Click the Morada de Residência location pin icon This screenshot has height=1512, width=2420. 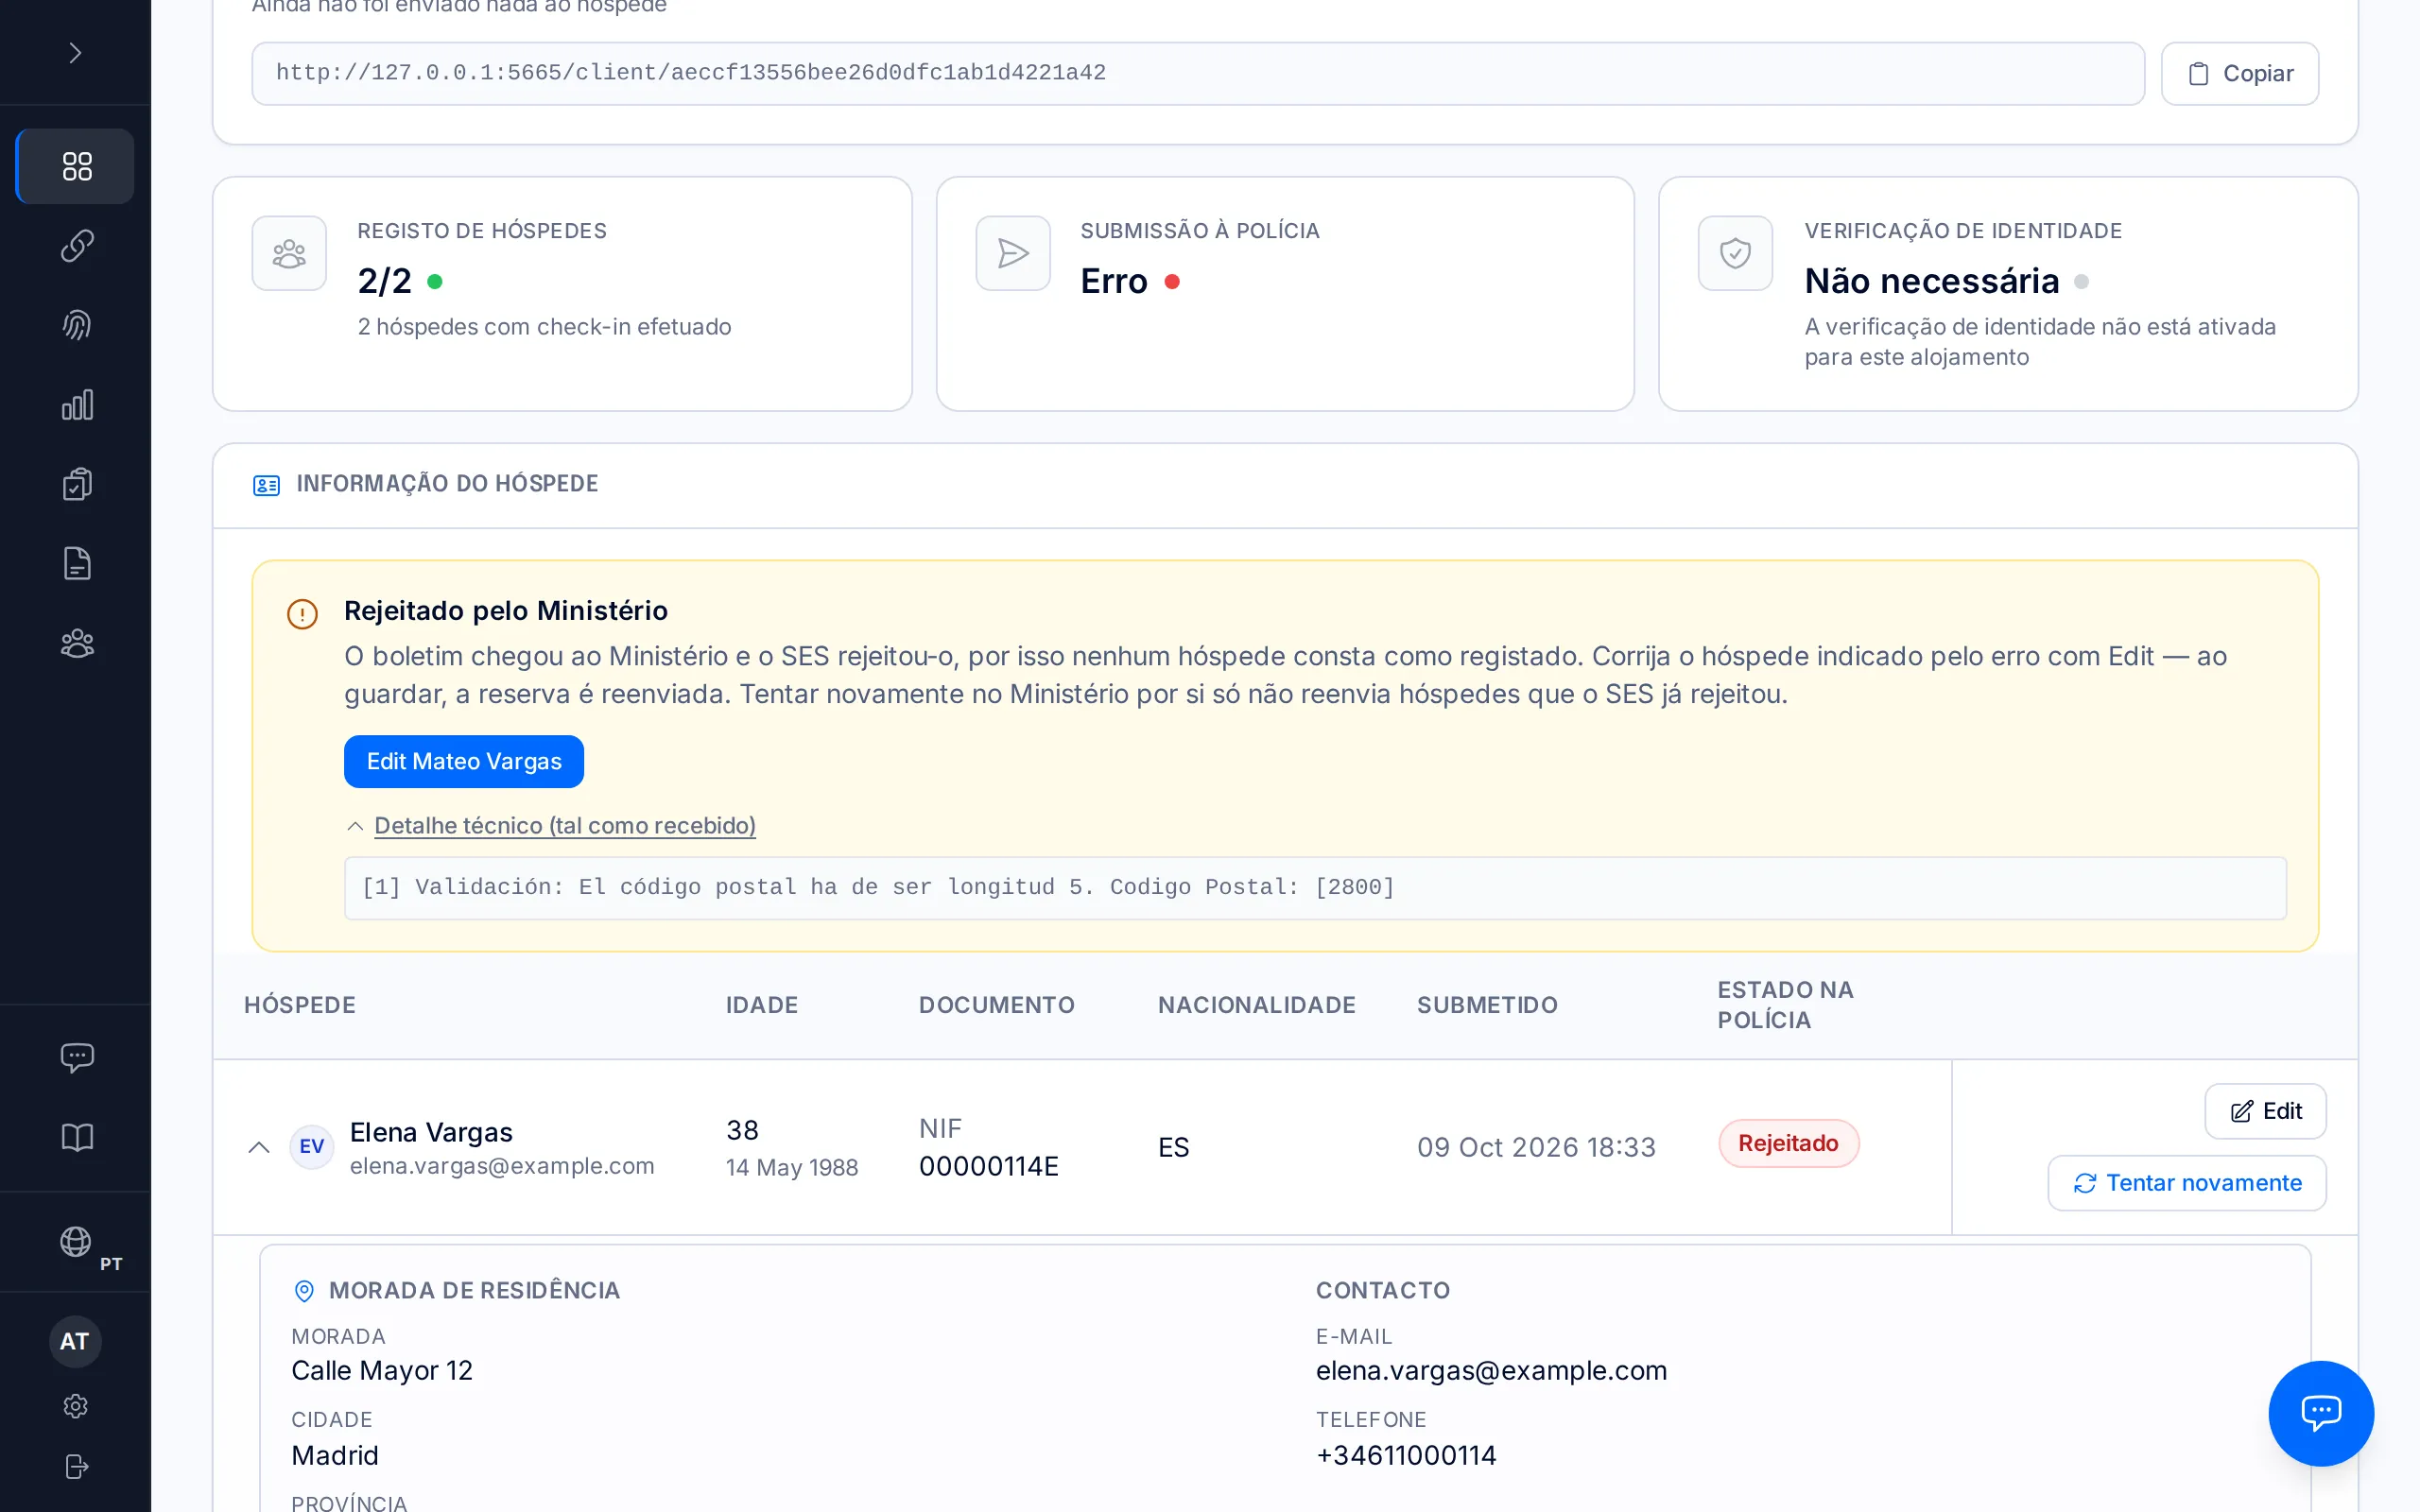(x=304, y=1291)
